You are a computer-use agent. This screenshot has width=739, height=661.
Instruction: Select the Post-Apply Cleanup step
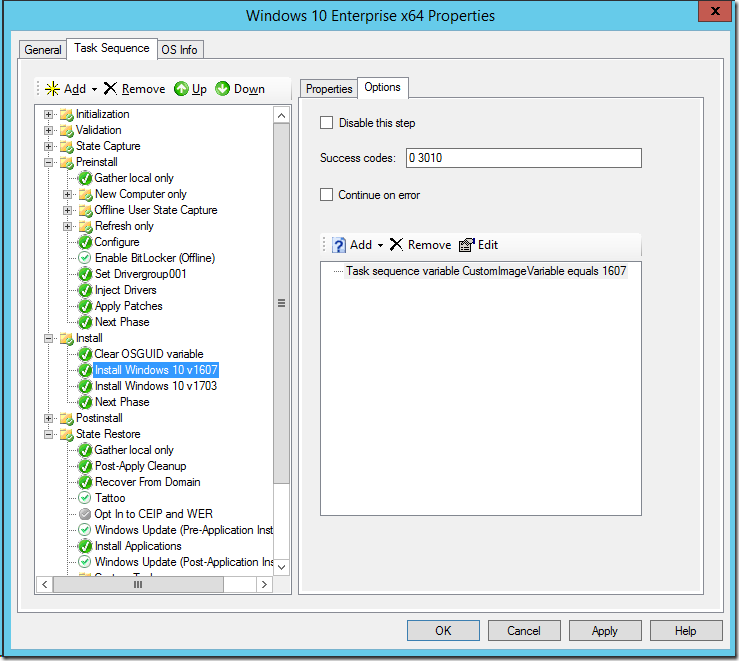pos(140,466)
